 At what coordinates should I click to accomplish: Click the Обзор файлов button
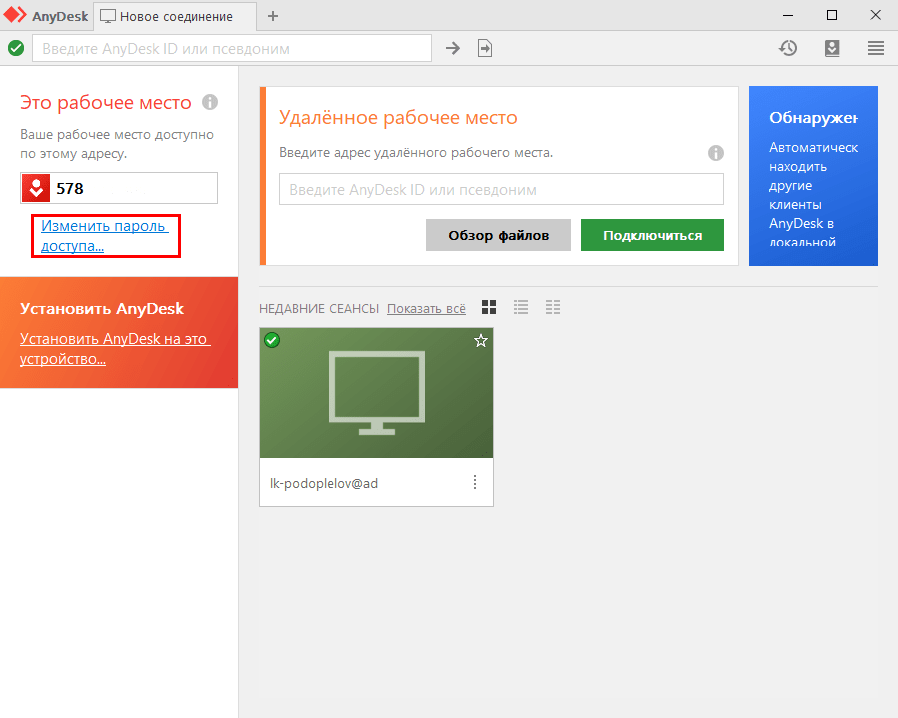pyautogui.click(x=498, y=235)
